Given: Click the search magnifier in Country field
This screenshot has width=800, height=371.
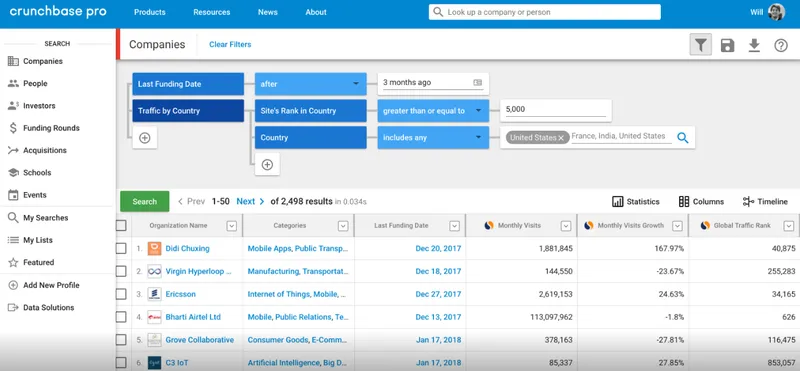Looking at the screenshot, I should (x=683, y=138).
